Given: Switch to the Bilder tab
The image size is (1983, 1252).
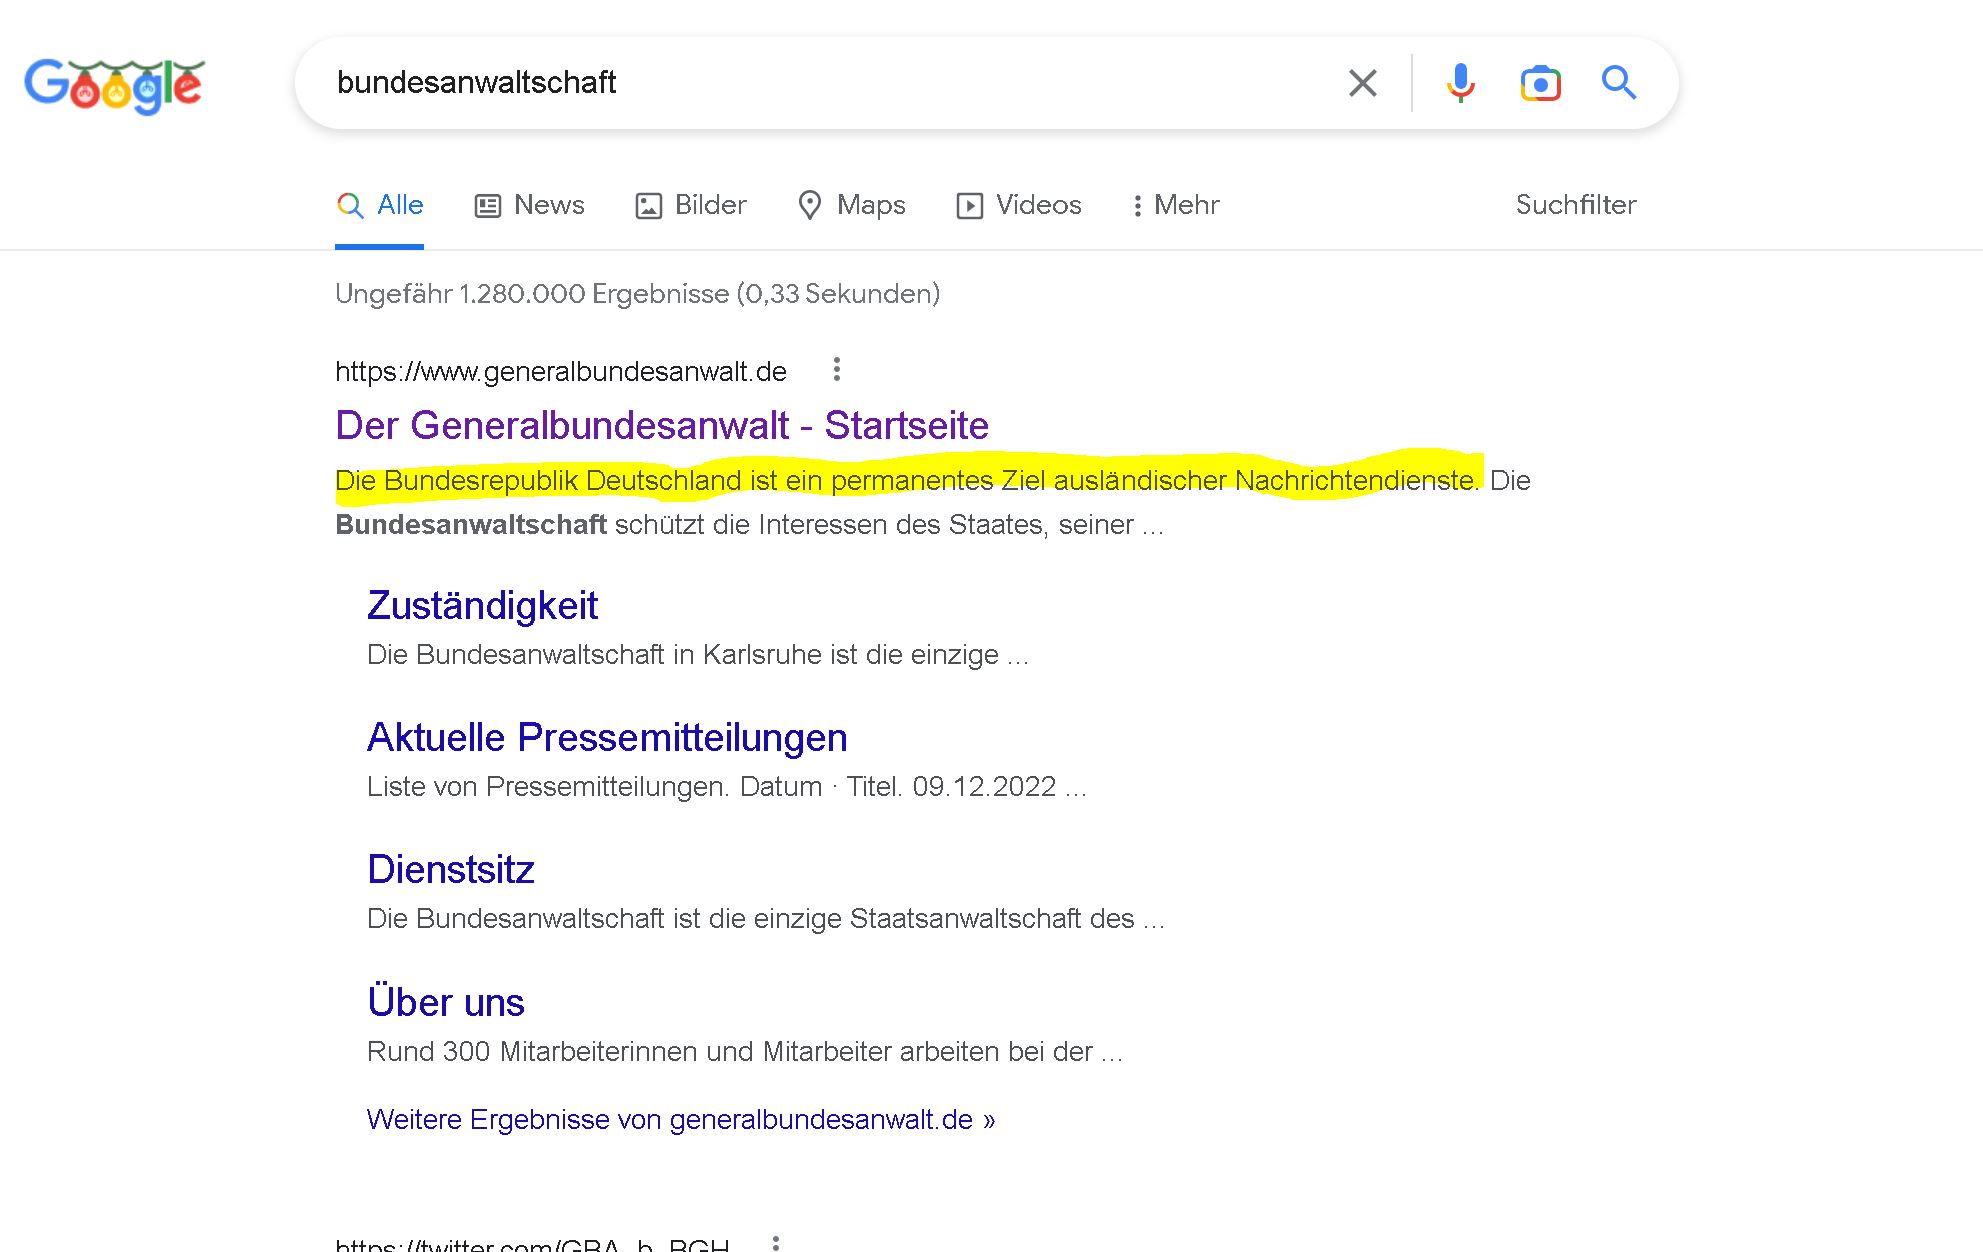Looking at the screenshot, I should 691,205.
